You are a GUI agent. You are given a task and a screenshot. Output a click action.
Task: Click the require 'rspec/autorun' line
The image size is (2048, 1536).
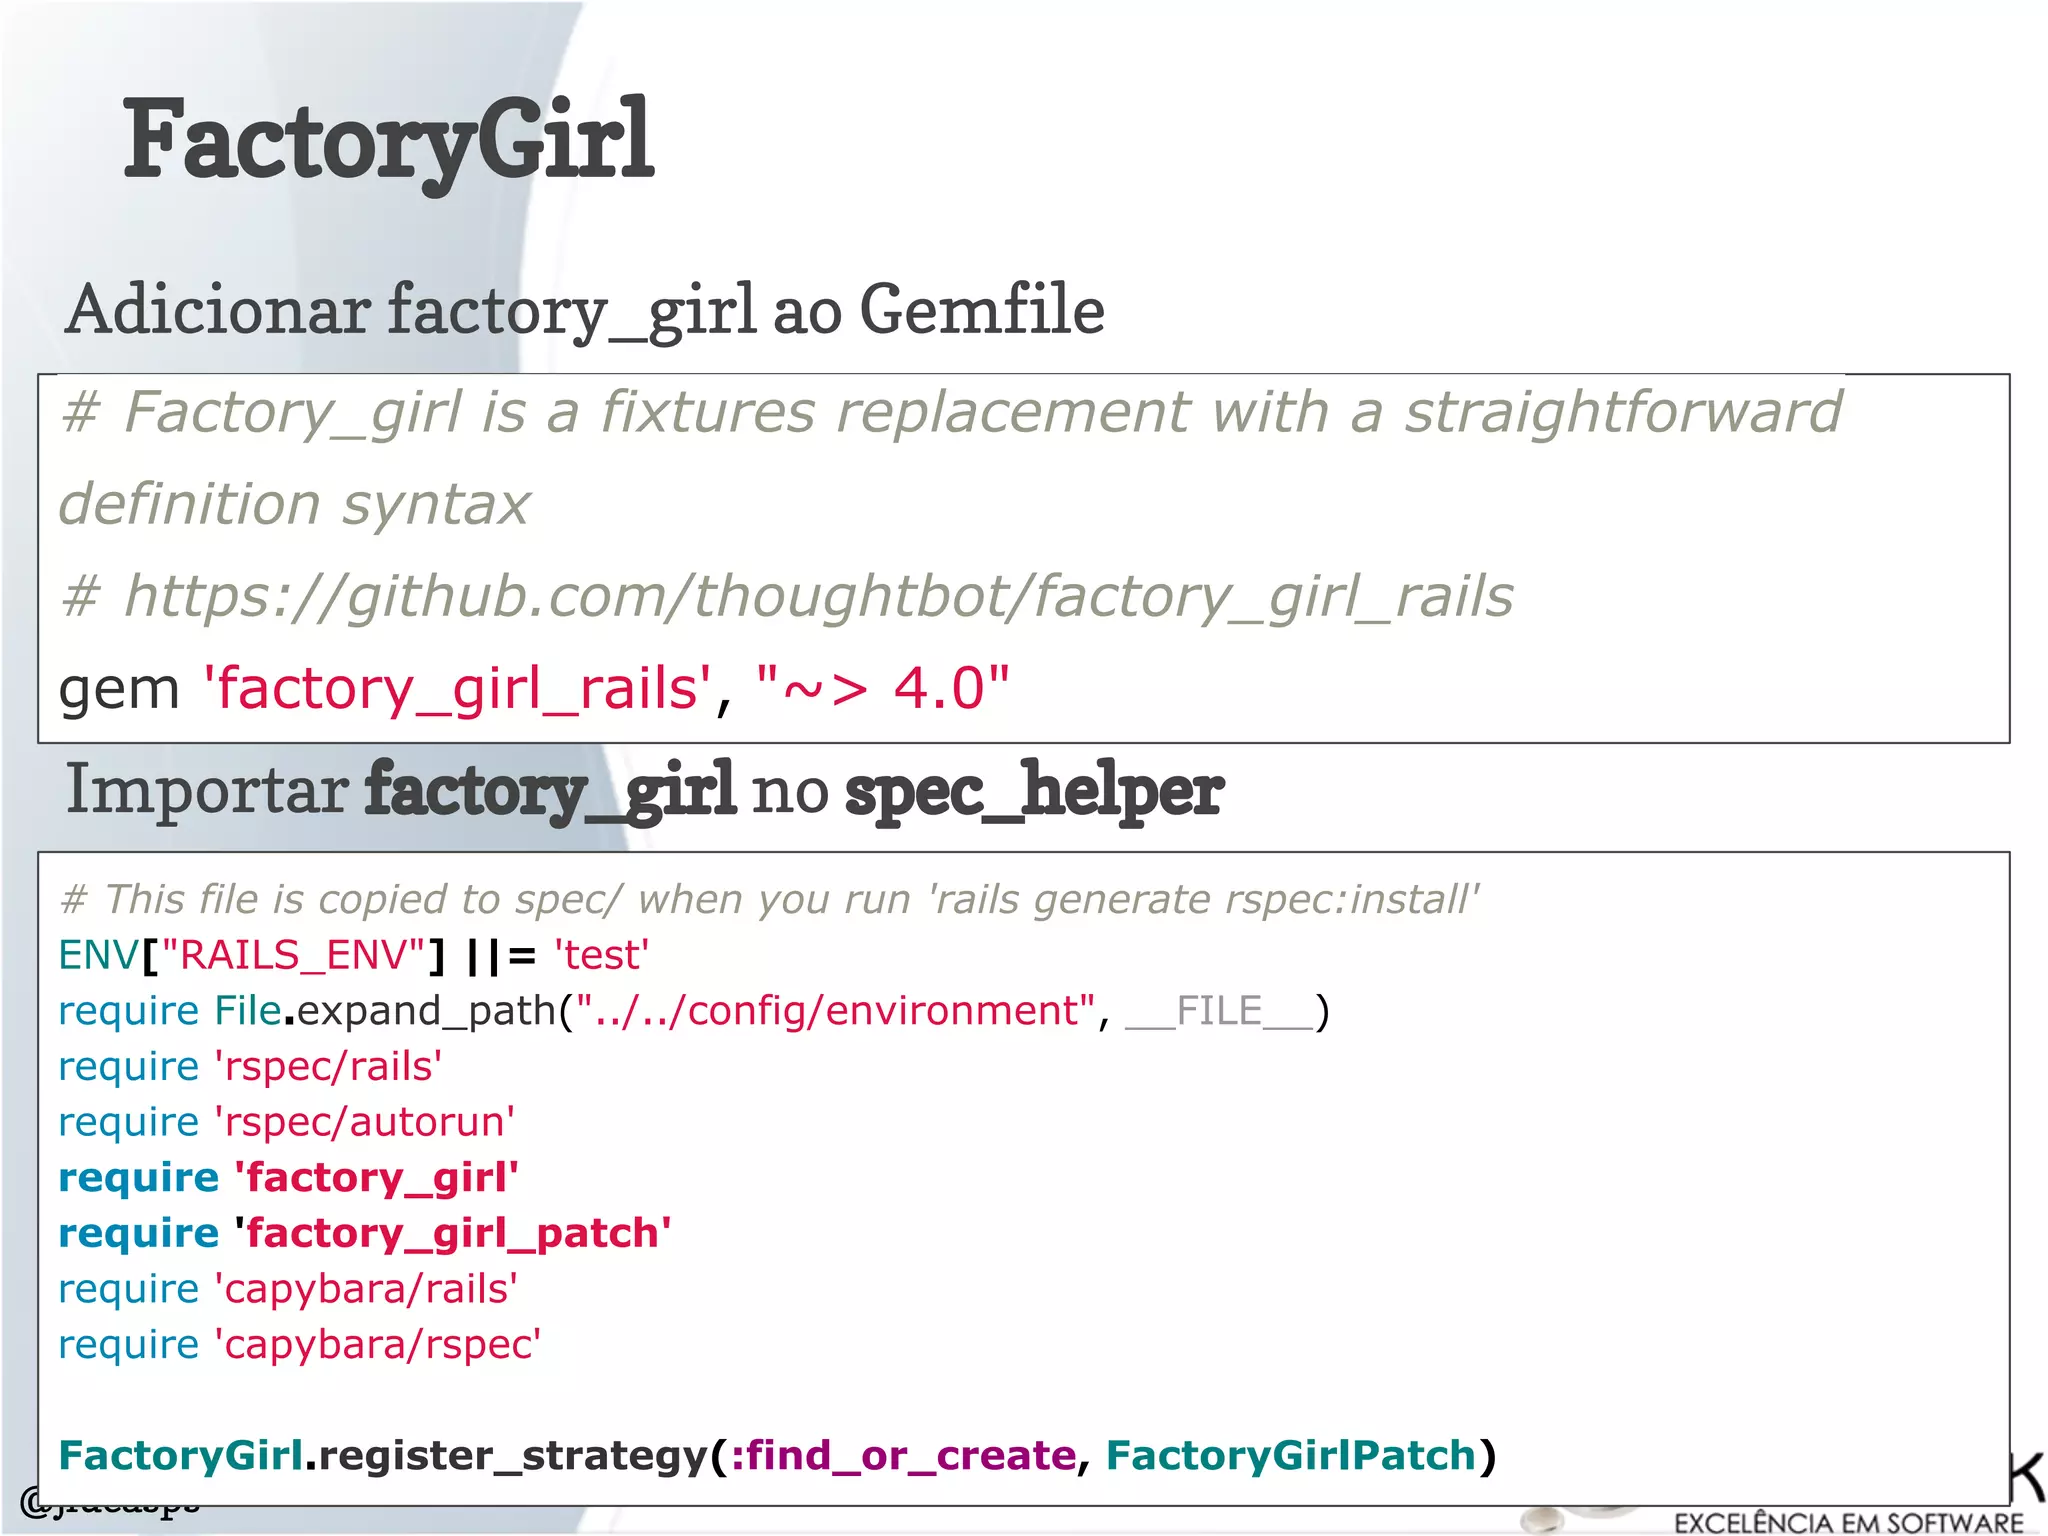tap(286, 1122)
